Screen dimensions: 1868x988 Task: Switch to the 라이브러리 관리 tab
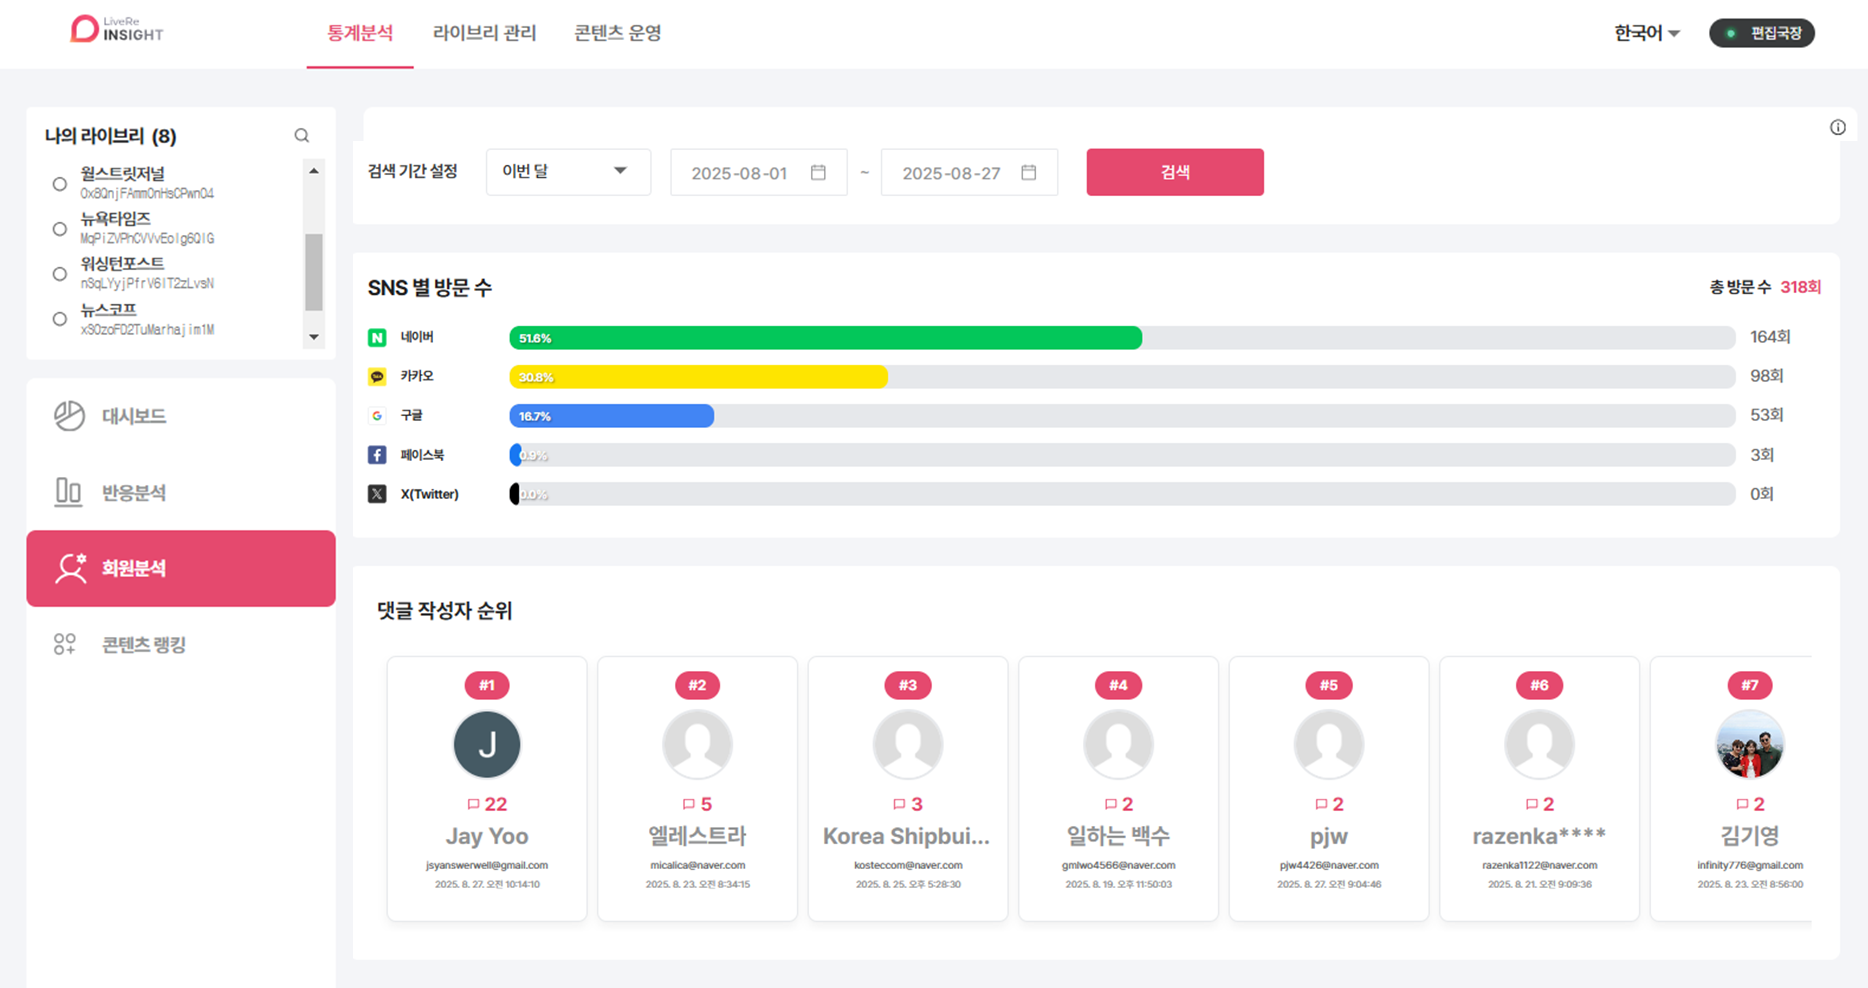click(485, 33)
